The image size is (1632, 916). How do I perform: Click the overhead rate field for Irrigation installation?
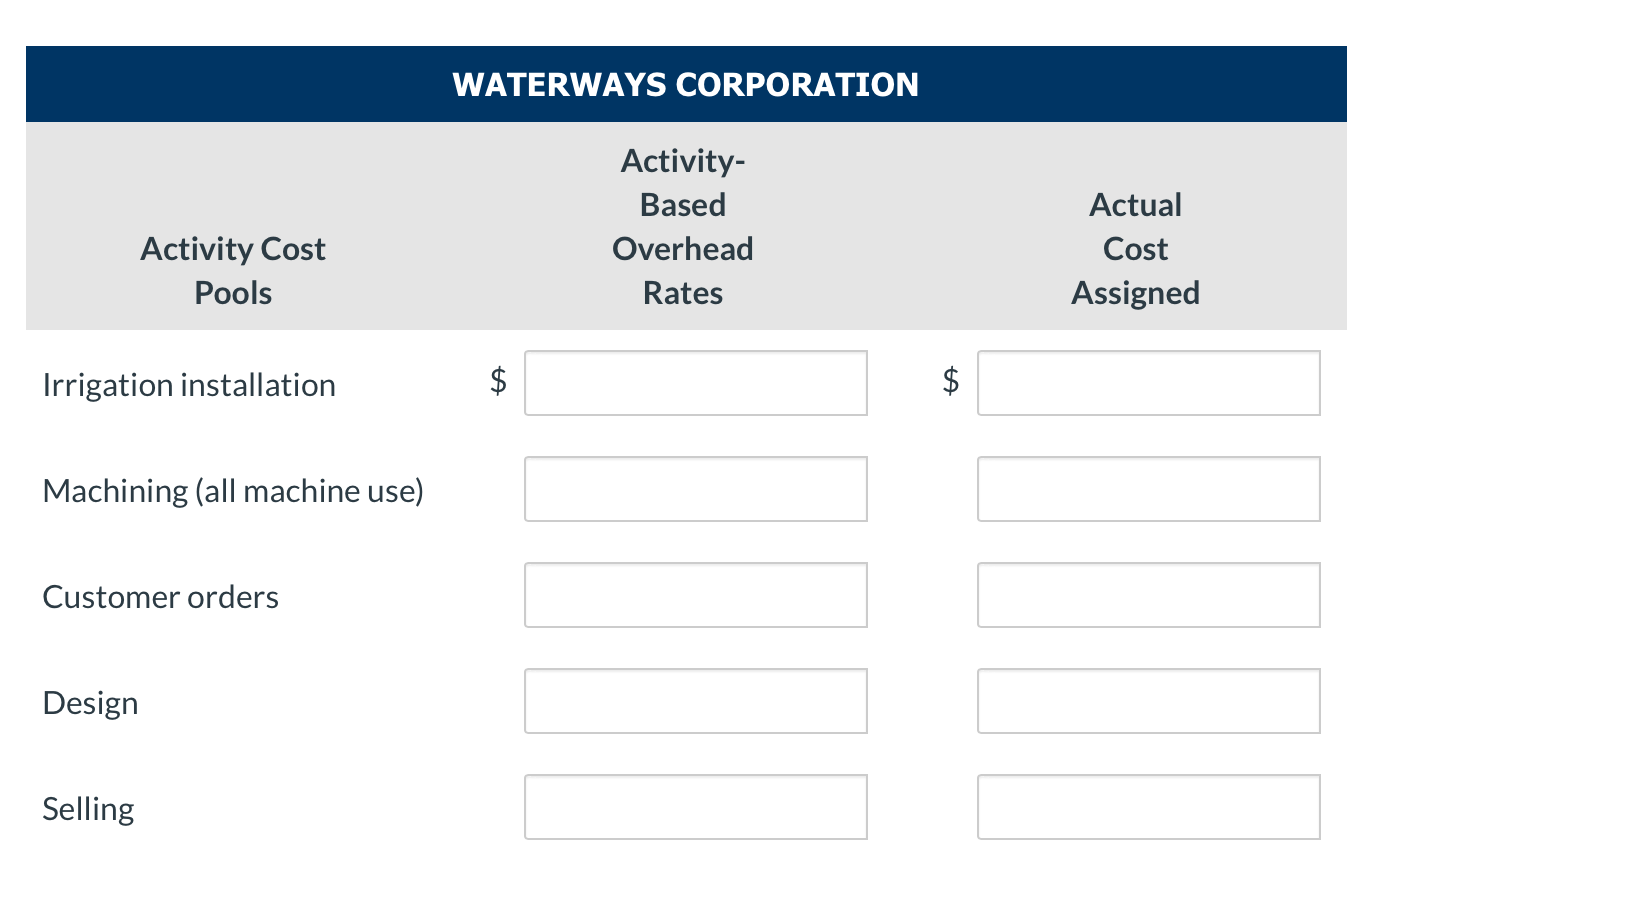click(x=695, y=383)
